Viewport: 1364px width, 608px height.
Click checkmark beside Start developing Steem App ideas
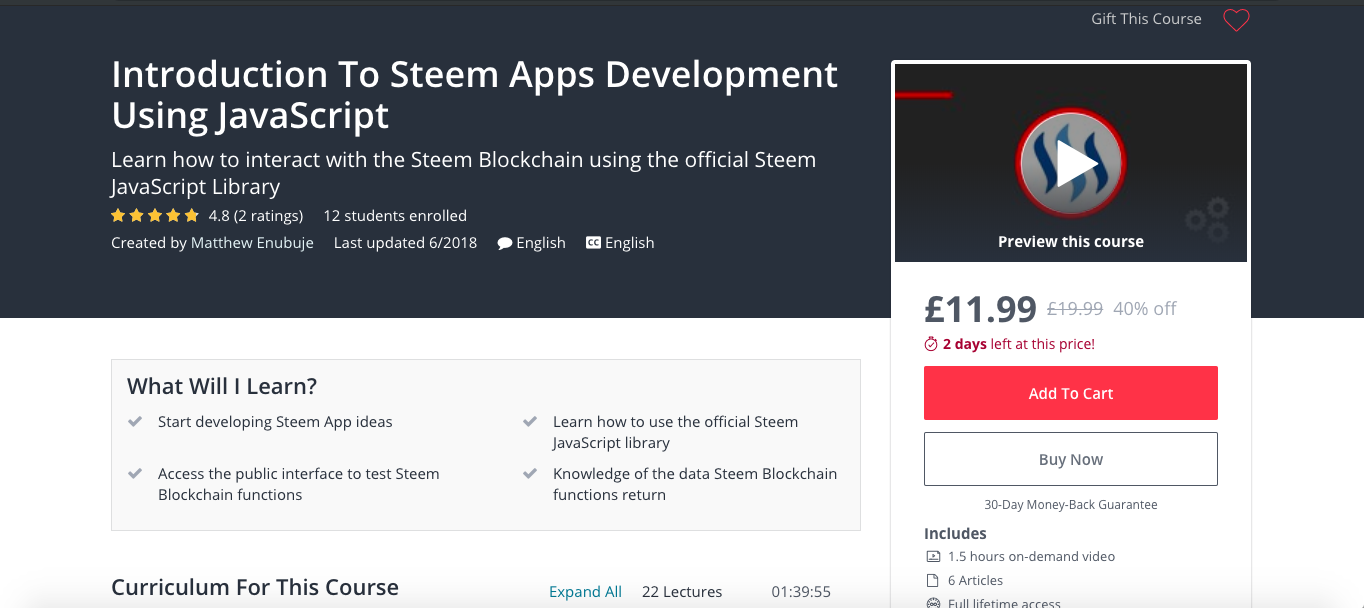[x=135, y=422]
